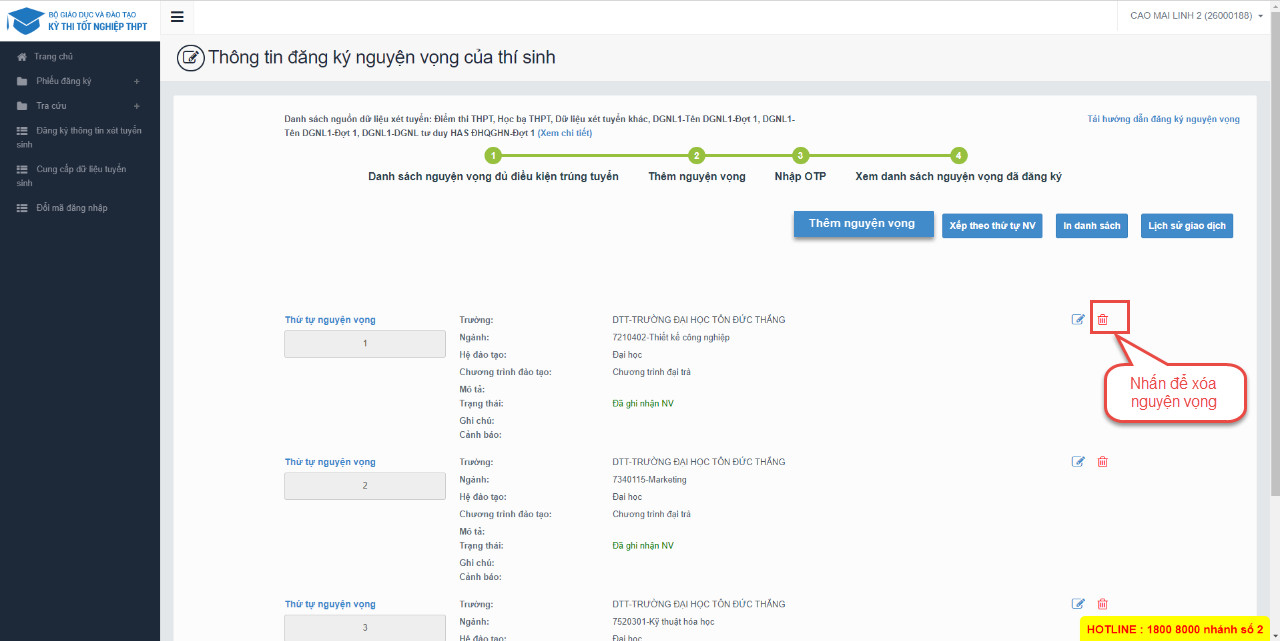Edit the Marketing wish entry

[x=1078, y=462]
